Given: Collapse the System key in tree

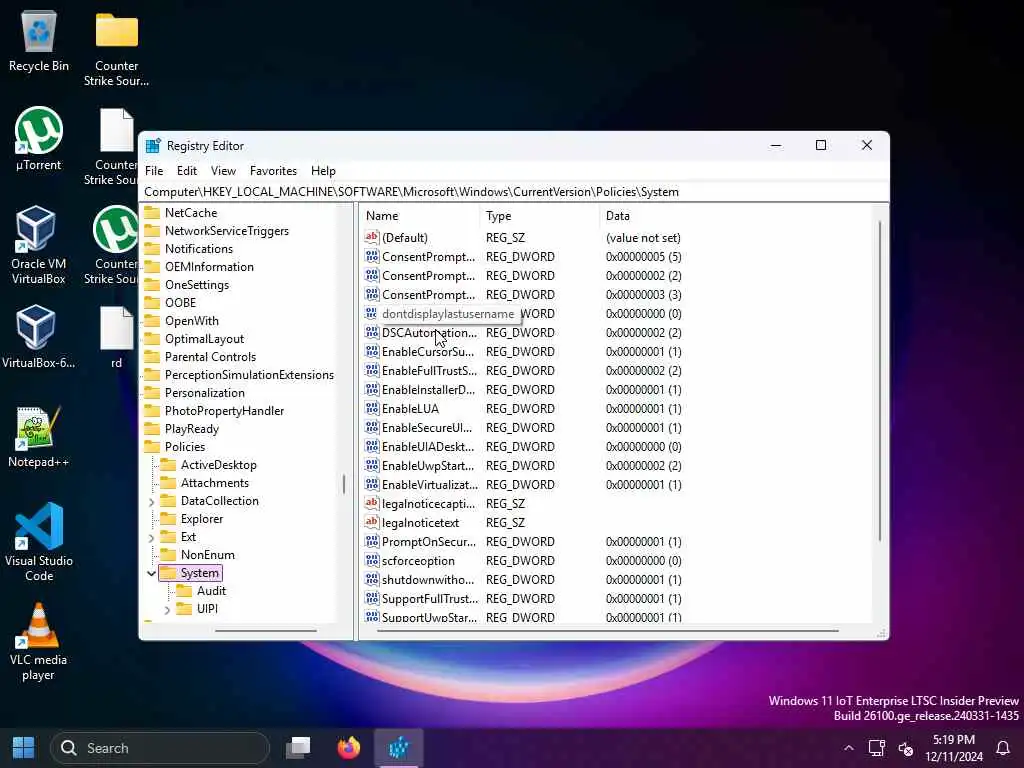Looking at the screenshot, I should (x=152, y=573).
